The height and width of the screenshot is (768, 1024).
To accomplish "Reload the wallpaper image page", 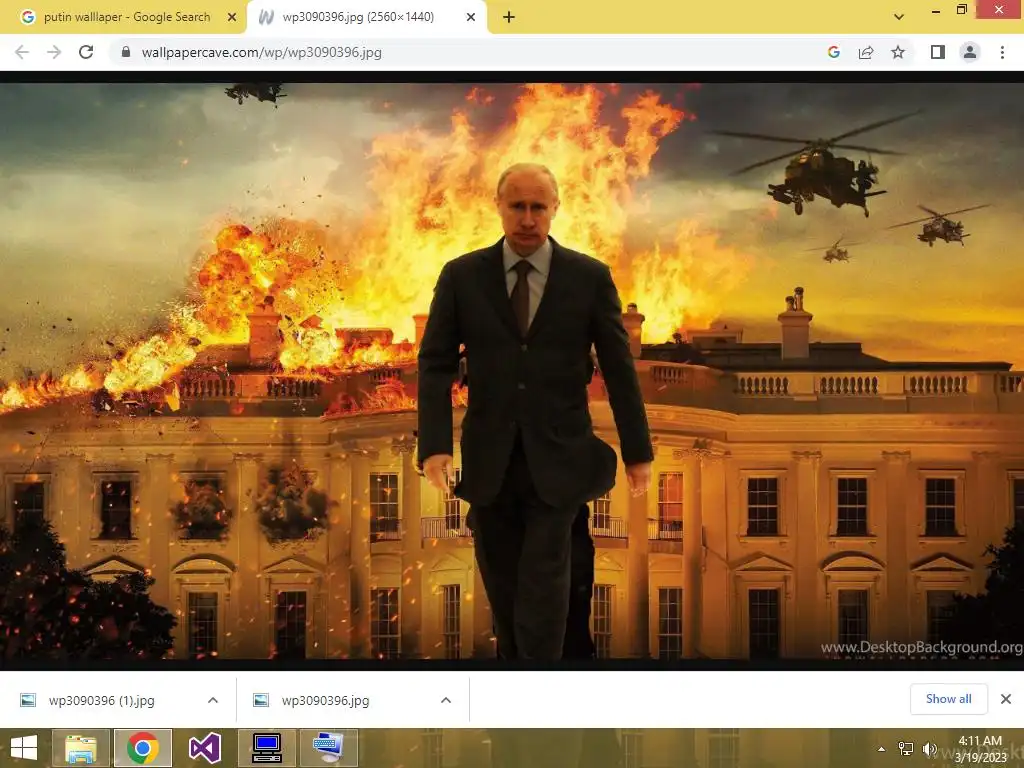I will [86, 52].
